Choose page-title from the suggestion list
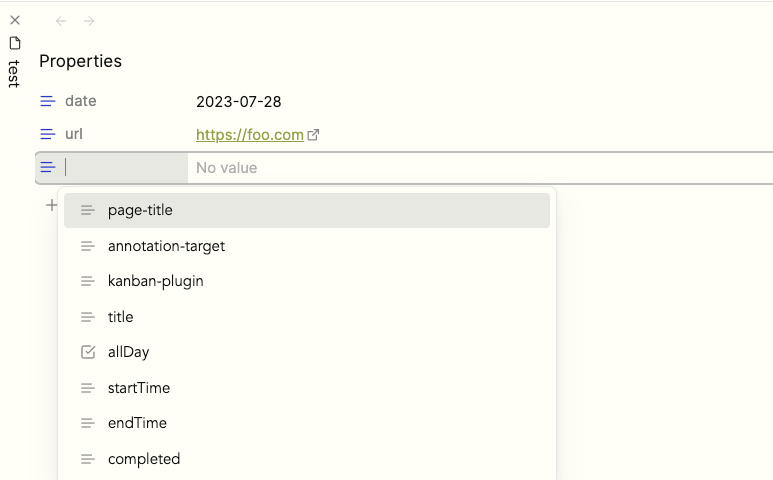Image resolution: width=773 pixels, height=480 pixels. click(x=307, y=210)
